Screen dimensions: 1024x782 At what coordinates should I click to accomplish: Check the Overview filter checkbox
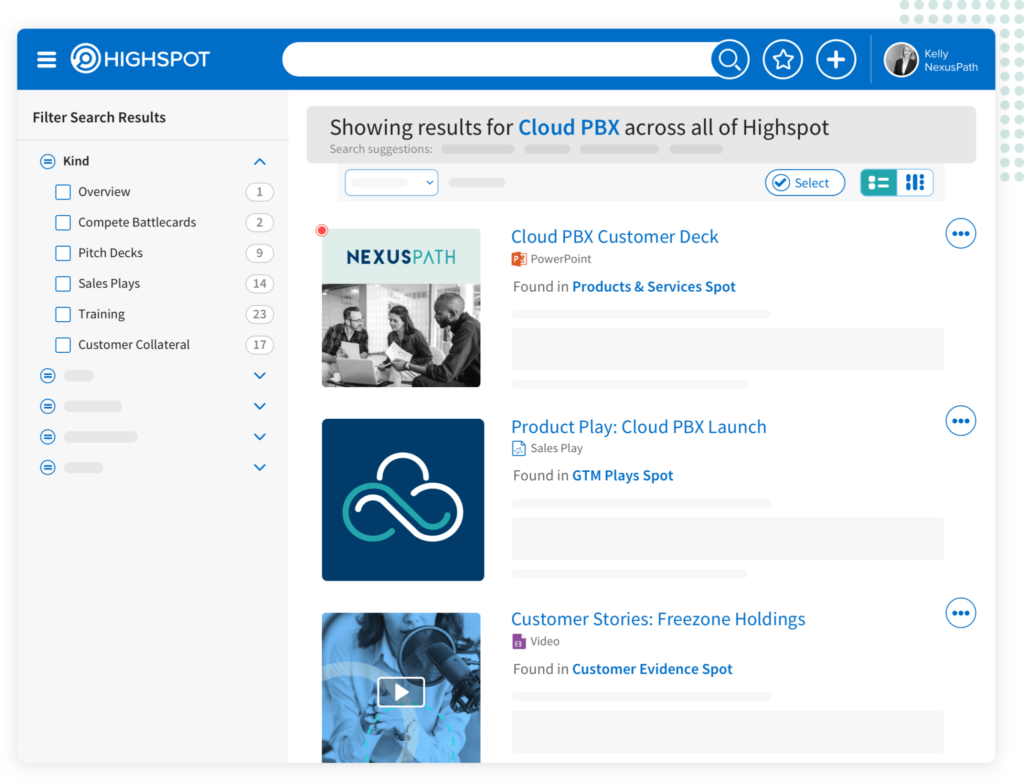pos(63,192)
